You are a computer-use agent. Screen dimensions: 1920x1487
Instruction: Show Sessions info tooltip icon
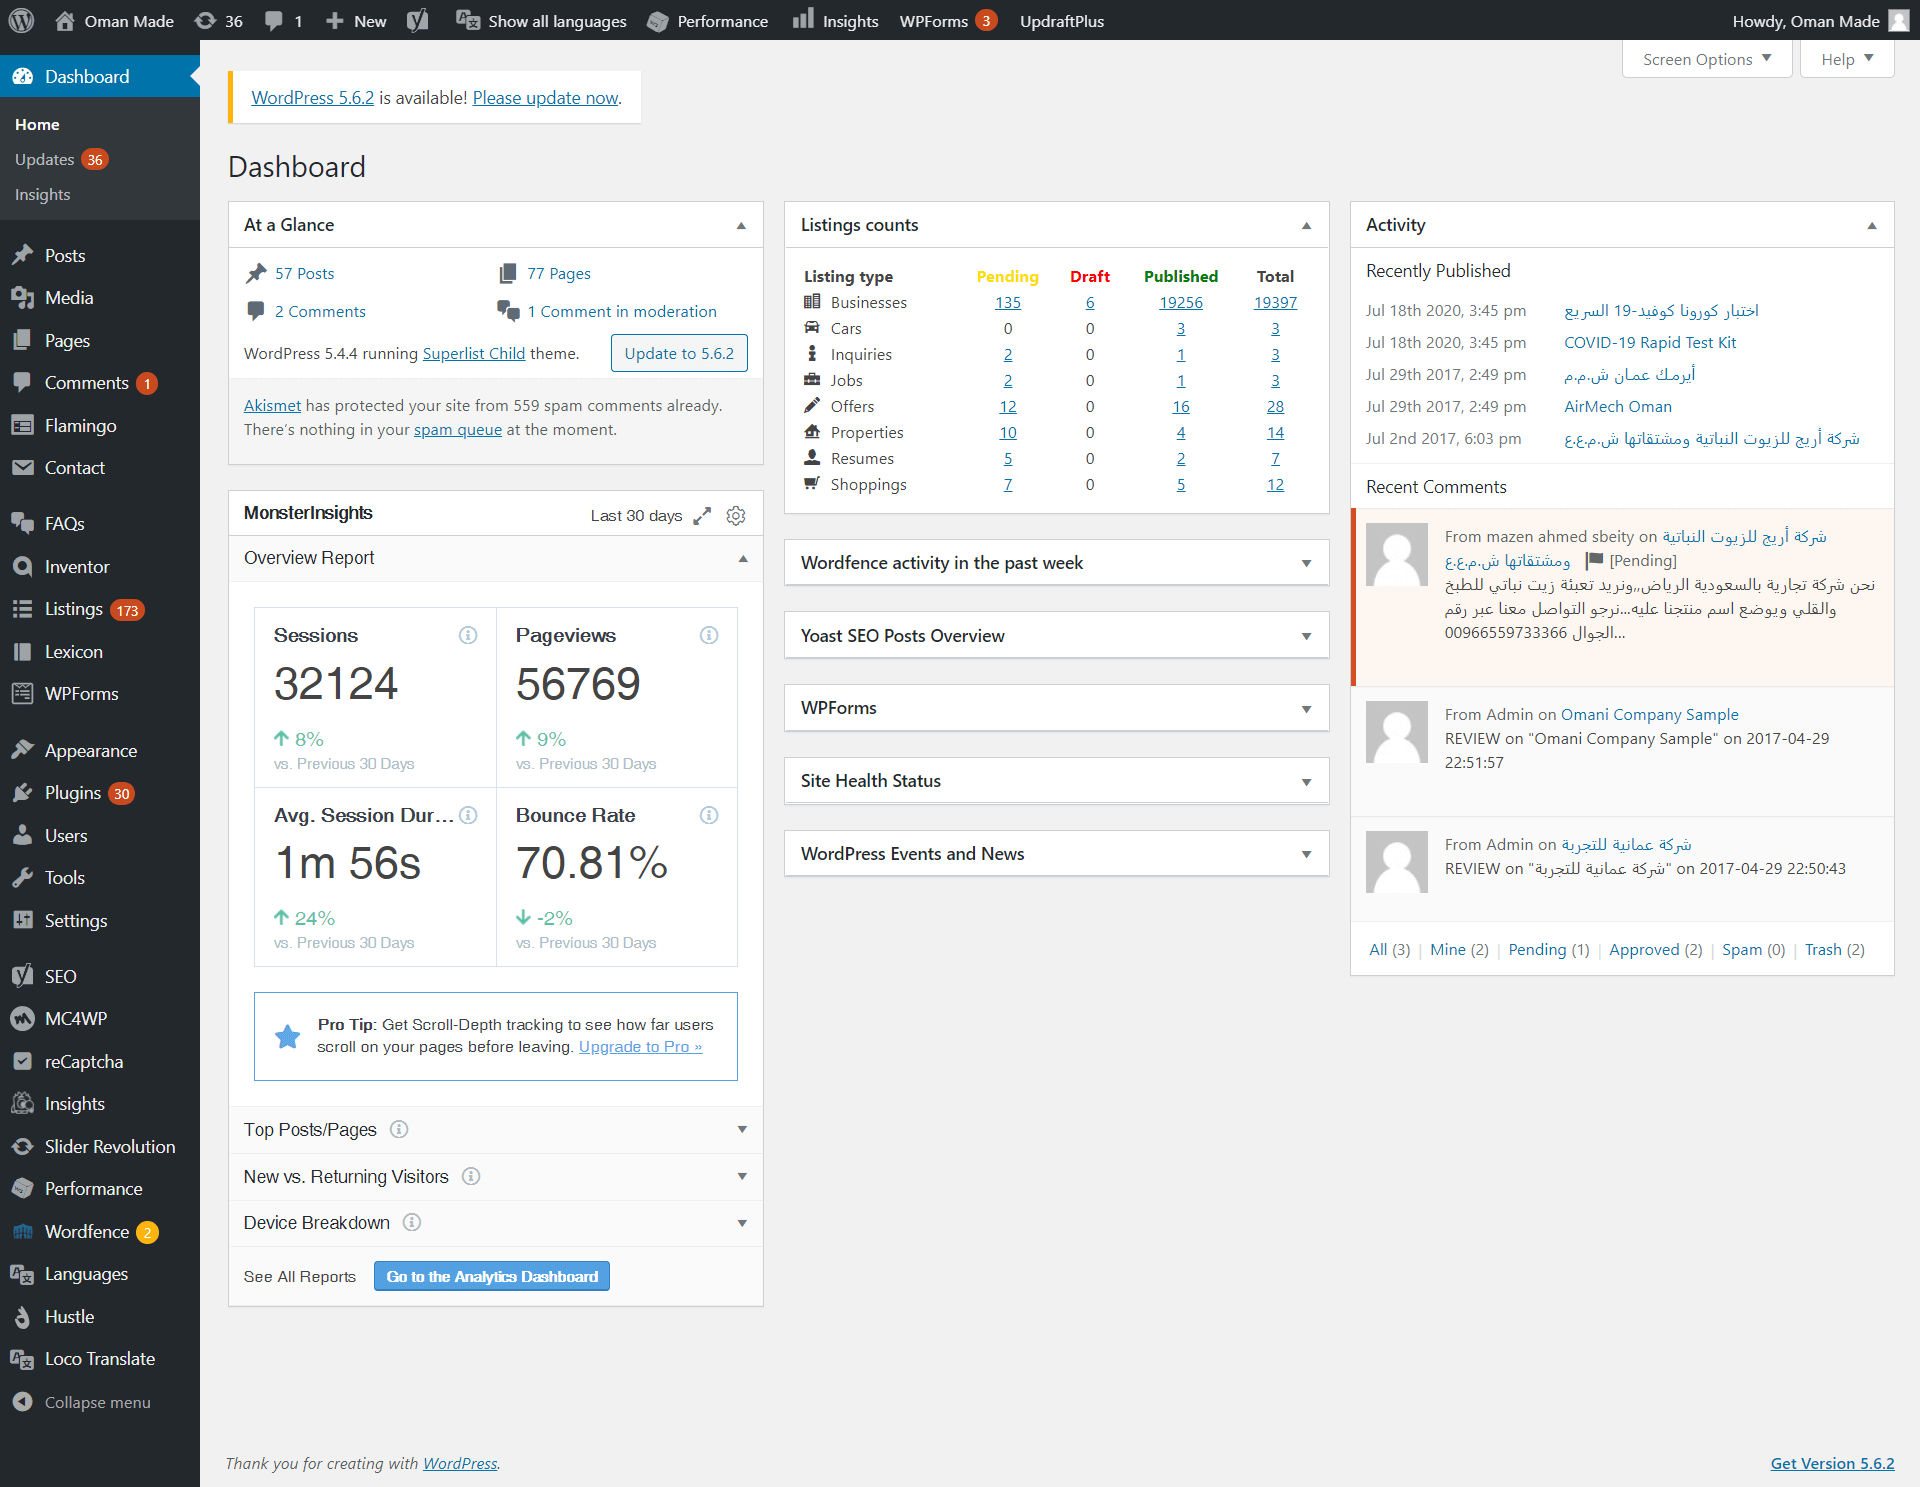click(x=468, y=636)
